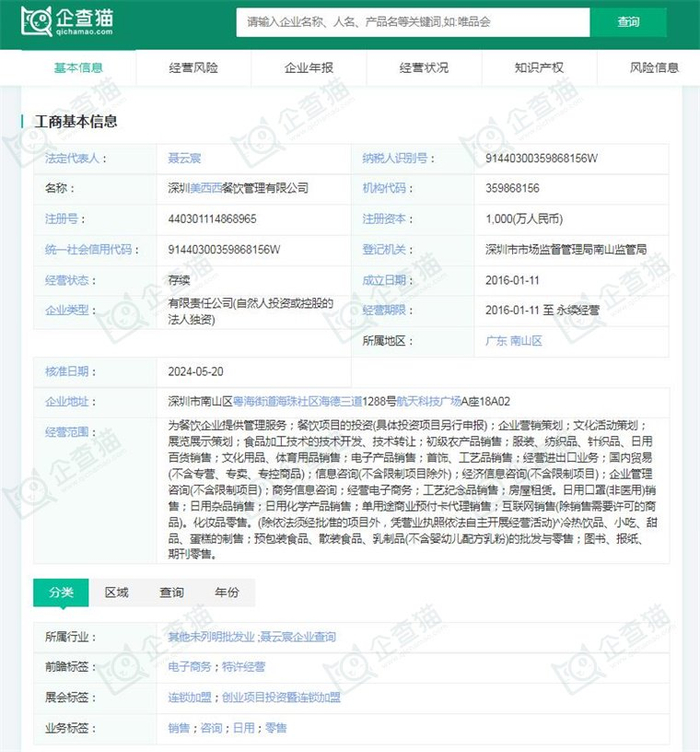
Task: Click the 核准日期 label link
Action: point(67,372)
